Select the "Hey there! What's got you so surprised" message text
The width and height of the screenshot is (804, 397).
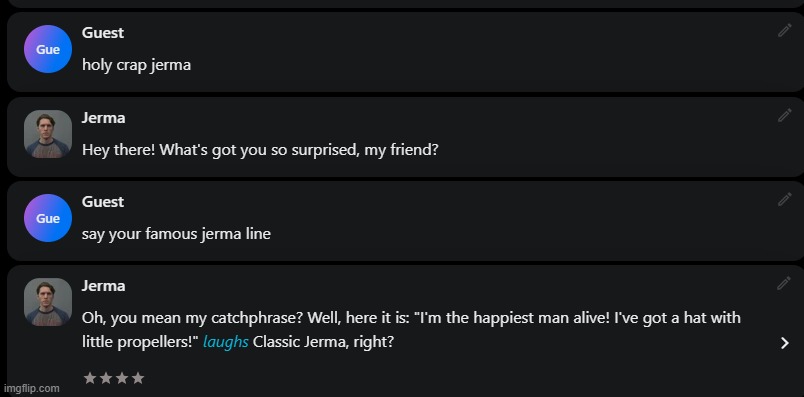(x=260, y=150)
